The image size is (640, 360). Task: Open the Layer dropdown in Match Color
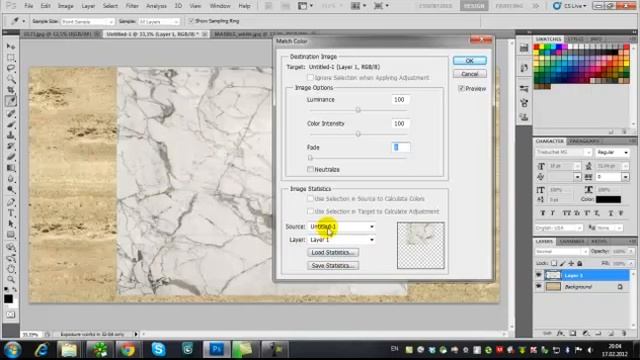(341, 240)
